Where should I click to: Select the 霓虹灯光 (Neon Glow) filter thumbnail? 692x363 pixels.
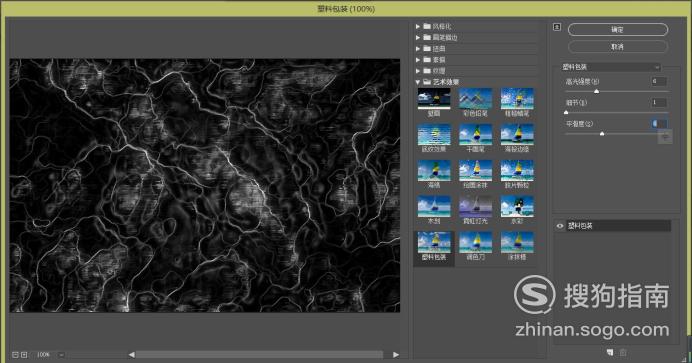point(475,206)
